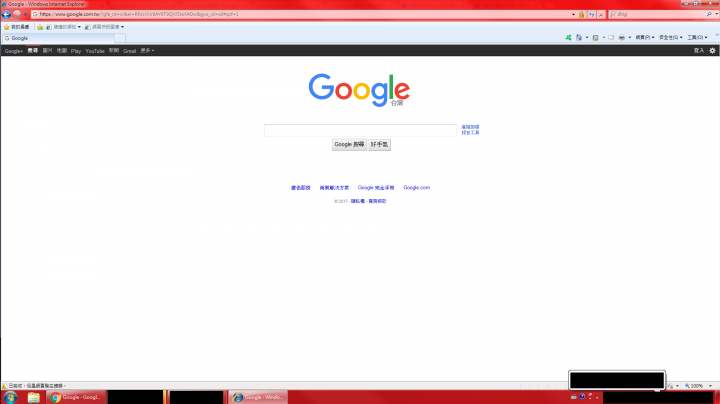The image size is (720, 404).
Task: Expand the More dropdown in Google bar
Action: (x=147, y=51)
